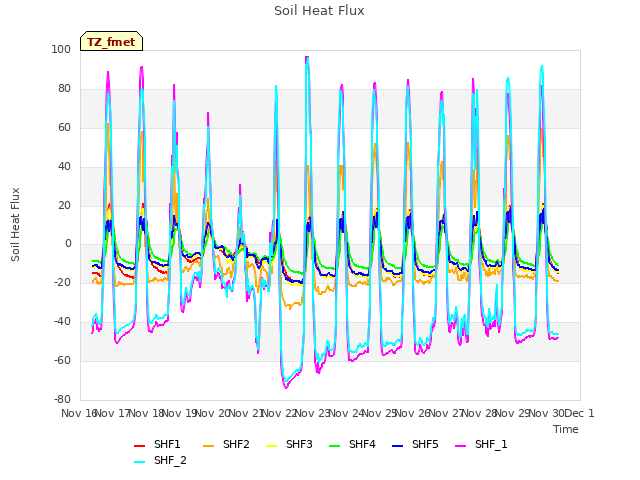Click the vertical Soil Heat Flux axis label
Screen dimensions: 640x480
[x=15, y=224]
